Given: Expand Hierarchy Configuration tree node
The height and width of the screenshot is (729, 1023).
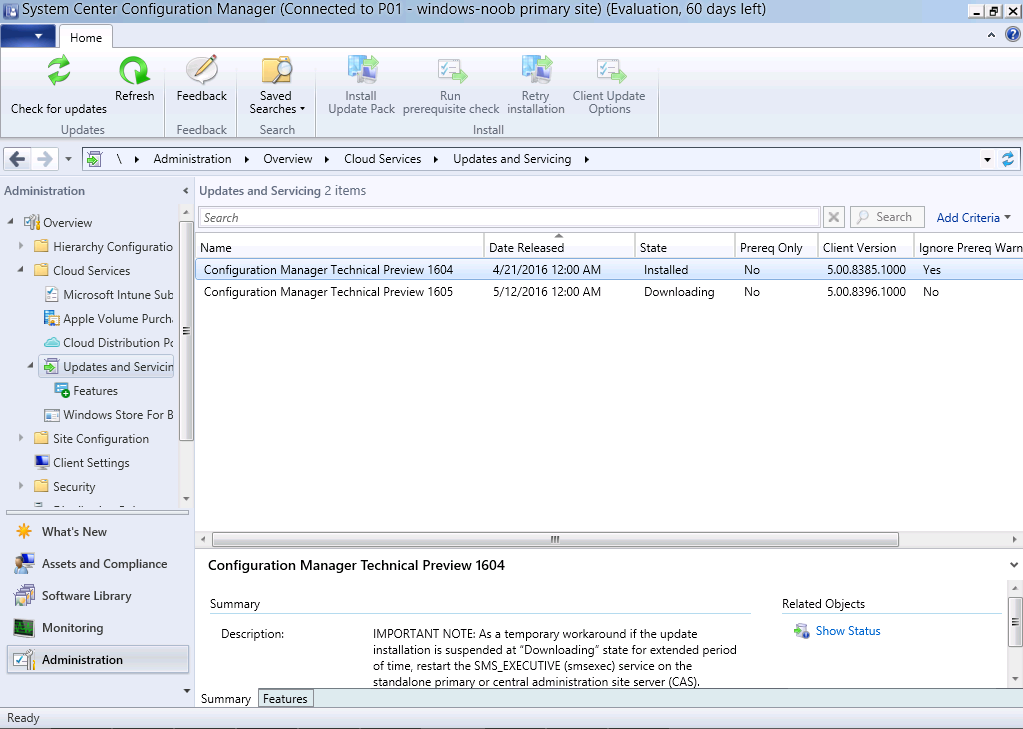Looking at the screenshot, I should coord(21,246).
